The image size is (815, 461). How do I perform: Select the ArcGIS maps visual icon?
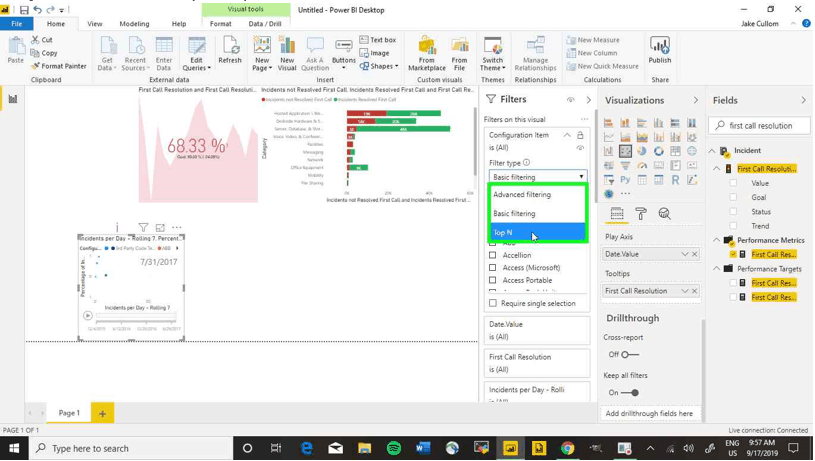pyautogui.click(x=608, y=194)
